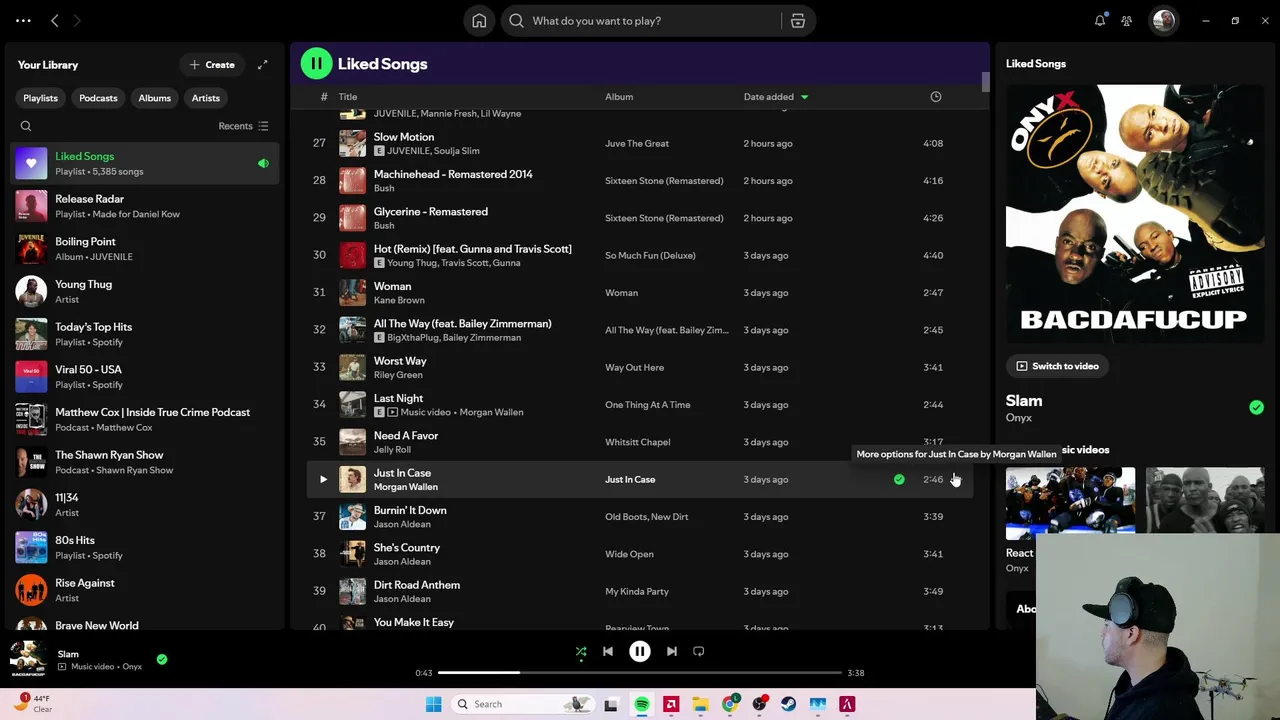Screen dimensions: 1280x720
Task: Toggle liked check for Just In Case
Action: [x=899, y=480]
